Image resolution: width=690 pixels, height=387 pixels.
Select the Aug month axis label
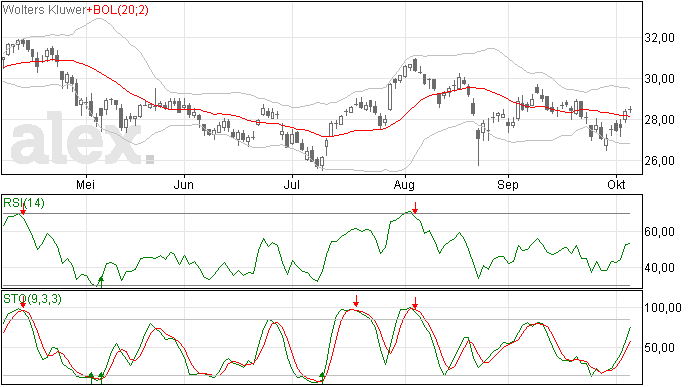404,185
